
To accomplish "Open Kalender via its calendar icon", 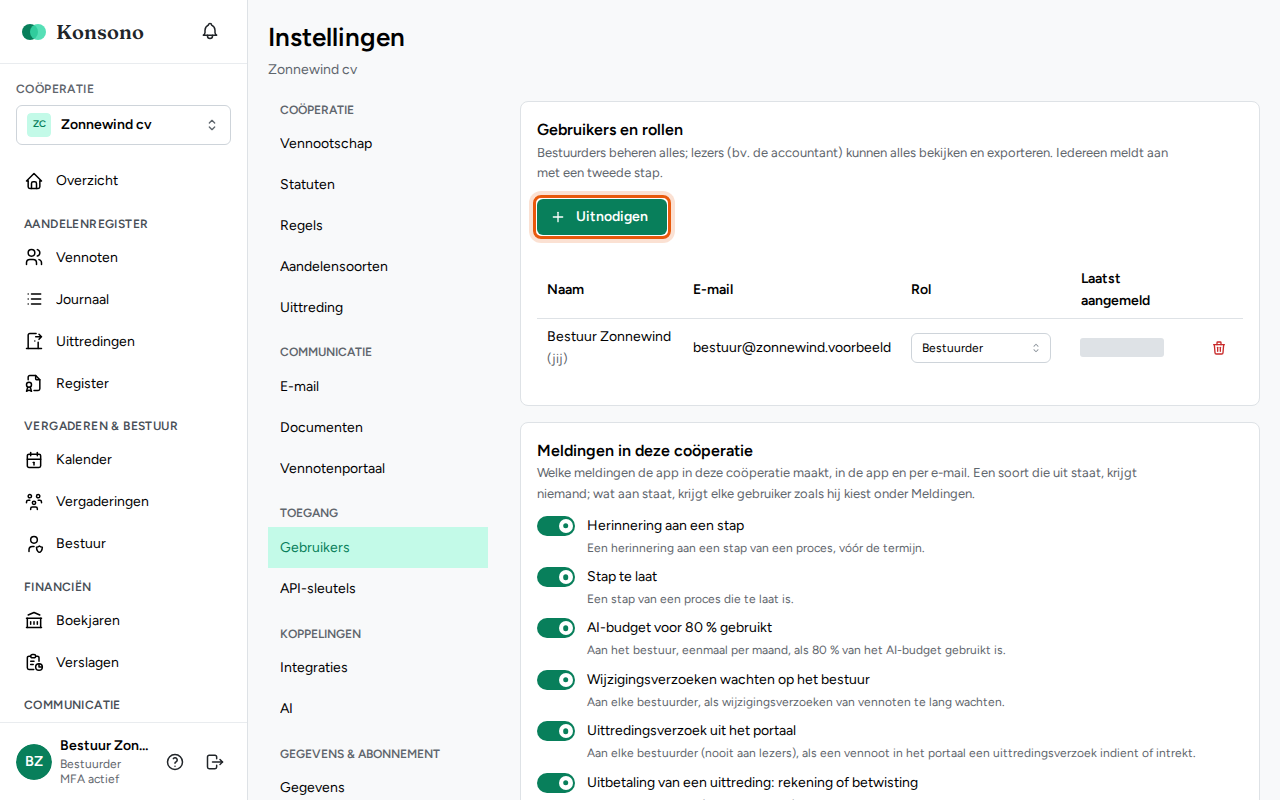I will pyautogui.click(x=34, y=460).
